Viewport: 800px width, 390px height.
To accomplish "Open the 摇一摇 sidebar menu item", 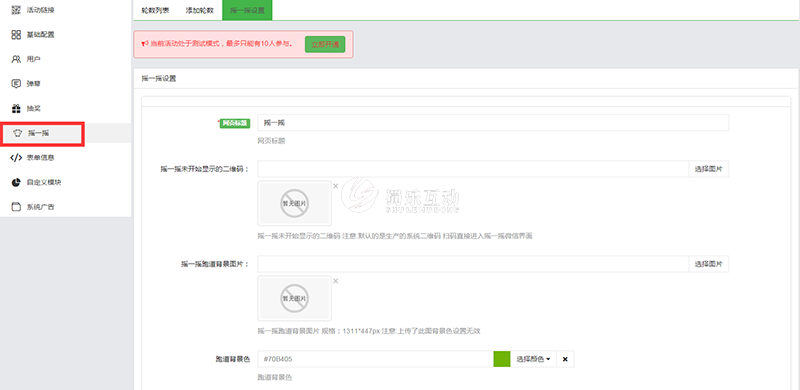I will point(42,134).
